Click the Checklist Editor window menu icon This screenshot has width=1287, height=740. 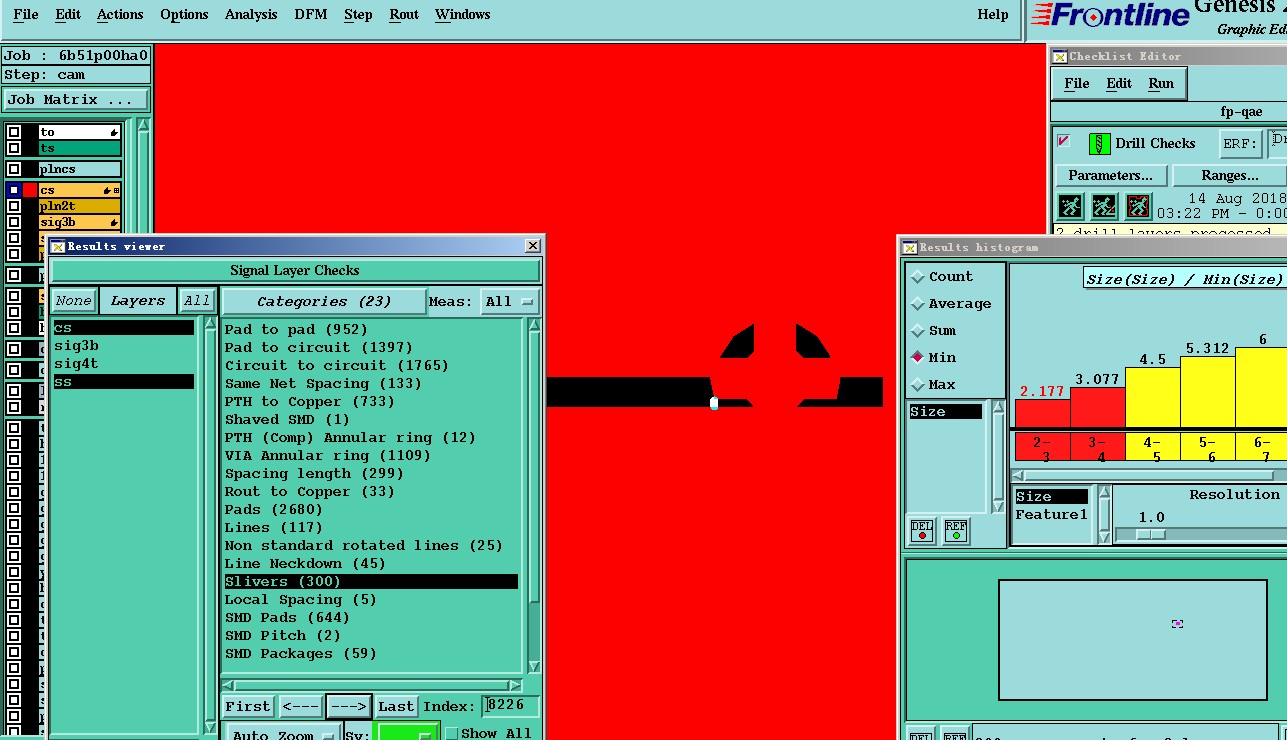click(1059, 57)
